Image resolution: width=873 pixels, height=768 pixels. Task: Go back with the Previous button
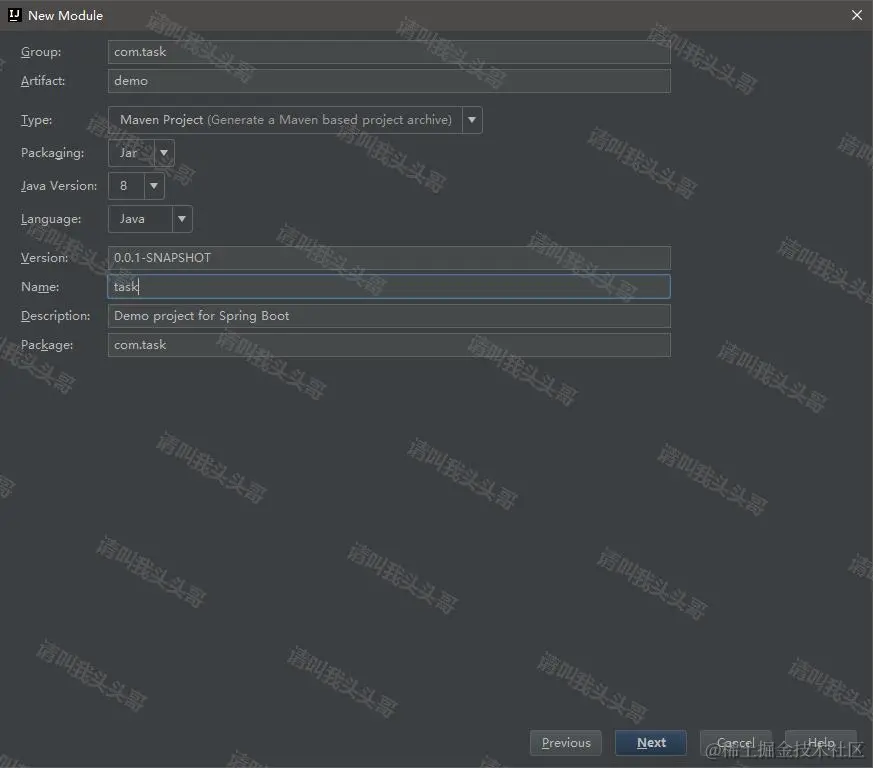tap(566, 742)
